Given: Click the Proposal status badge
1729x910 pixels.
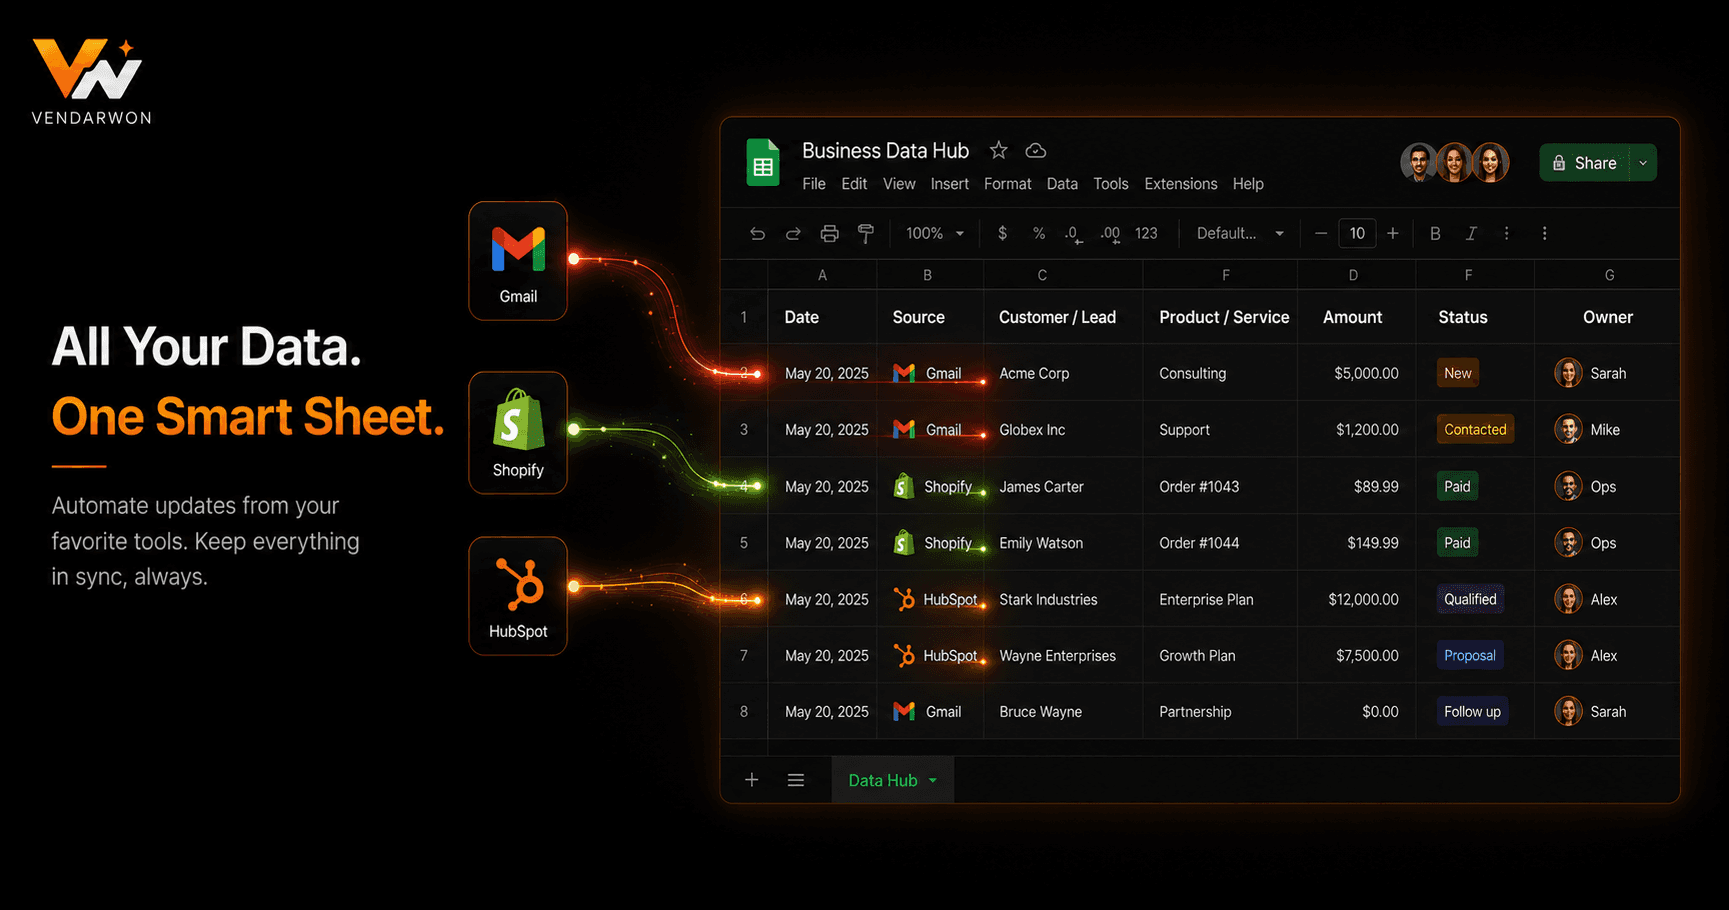Looking at the screenshot, I should coord(1470,655).
